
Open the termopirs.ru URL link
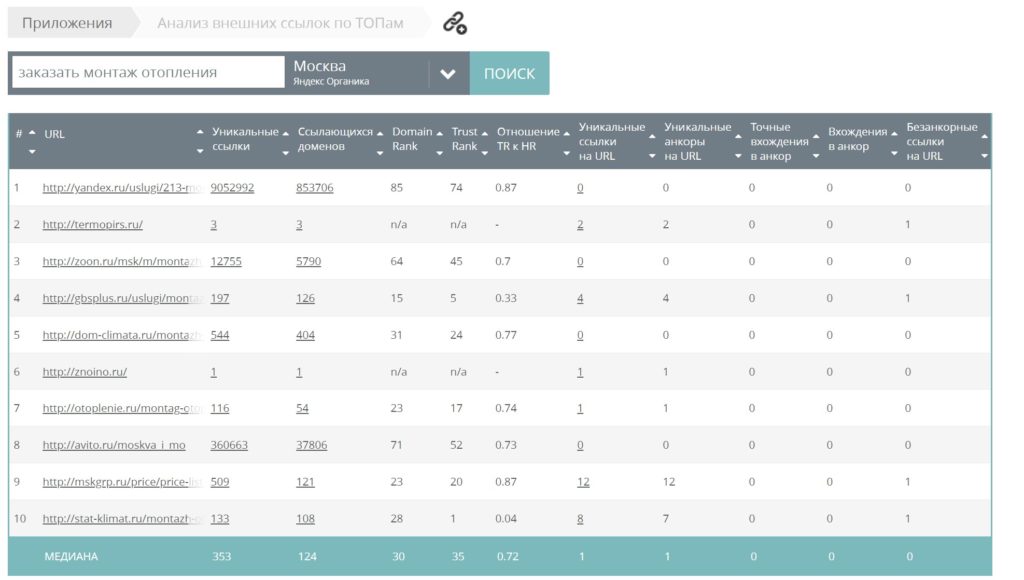click(x=92, y=225)
